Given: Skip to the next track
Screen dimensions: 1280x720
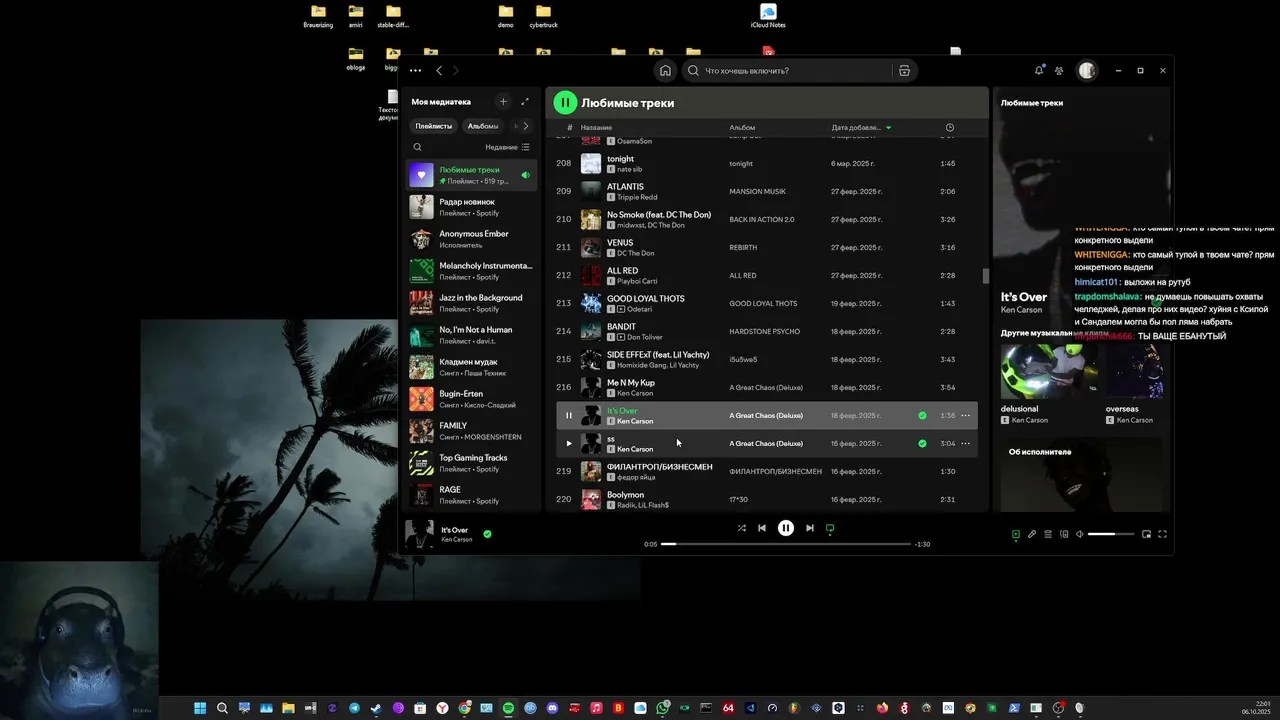Looking at the screenshot, I should coord(810,528).
